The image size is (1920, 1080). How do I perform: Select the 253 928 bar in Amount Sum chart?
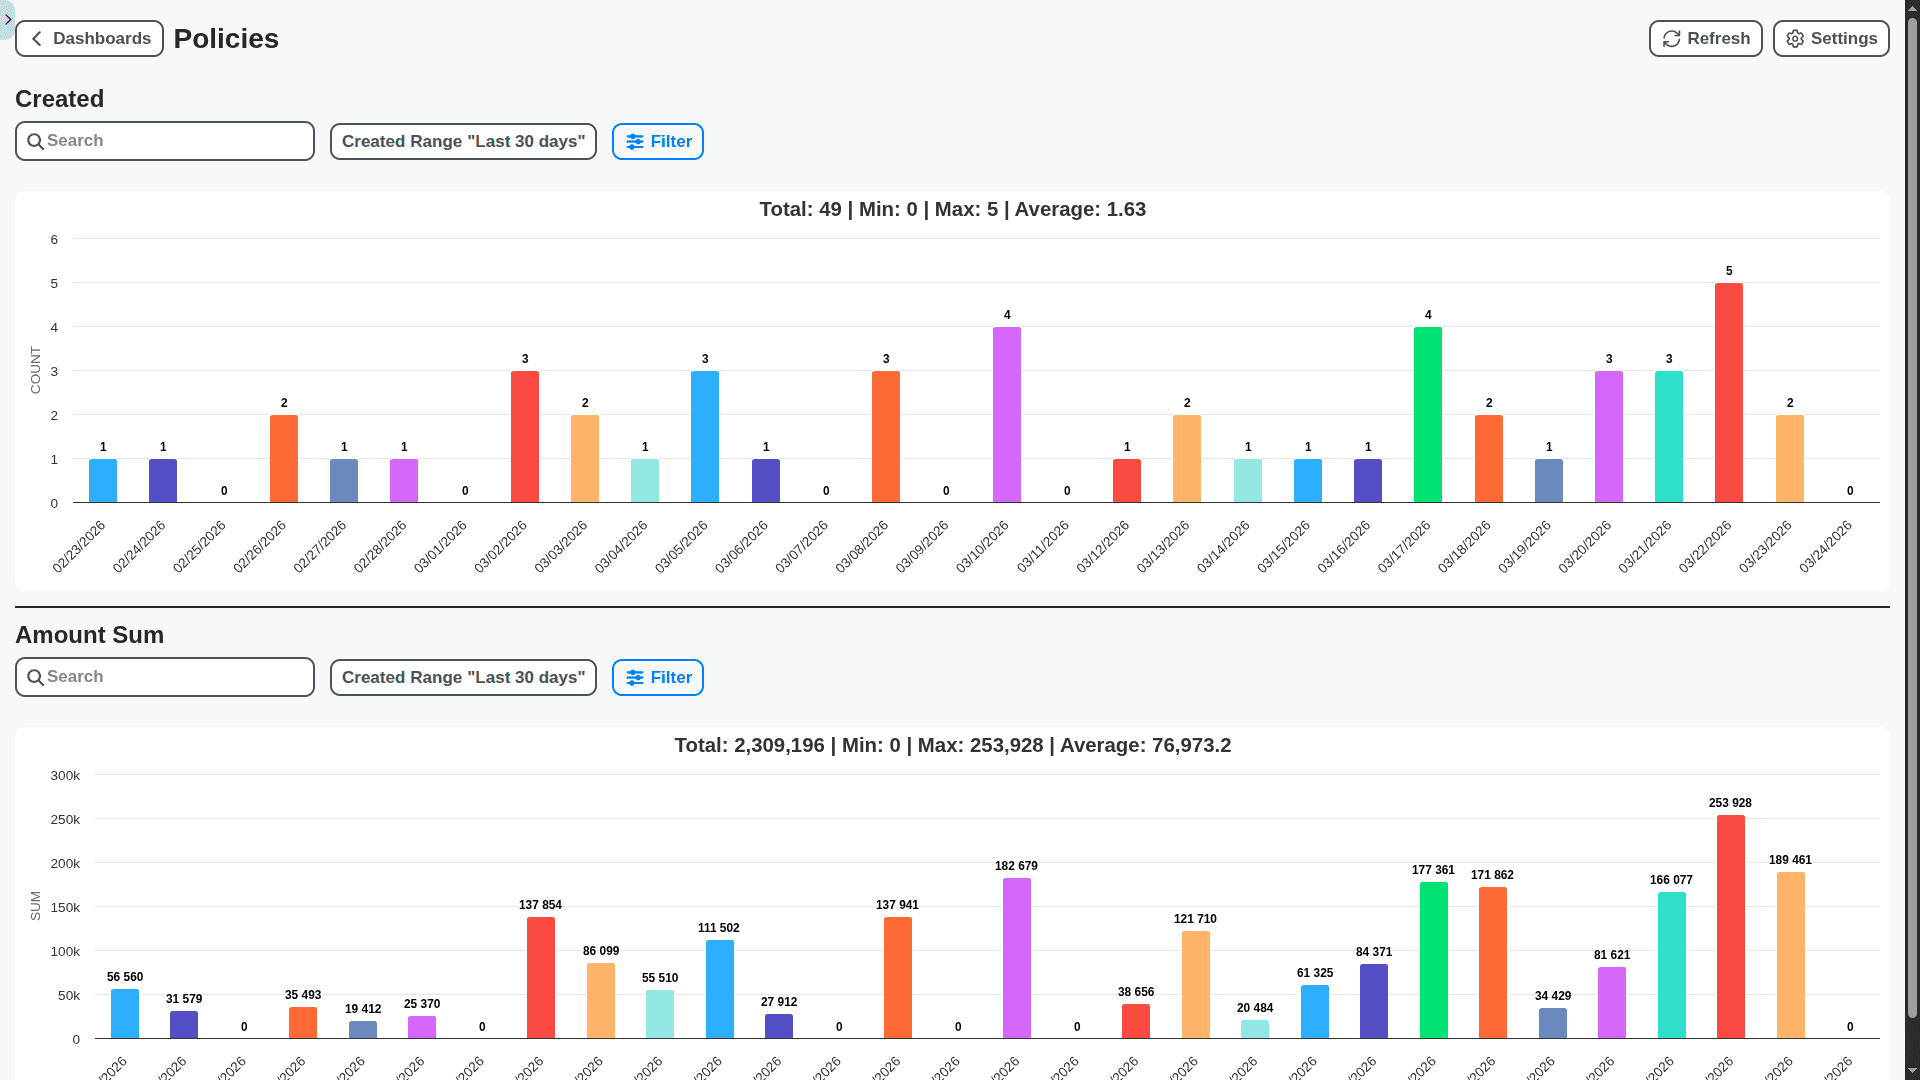(1730, 925)
